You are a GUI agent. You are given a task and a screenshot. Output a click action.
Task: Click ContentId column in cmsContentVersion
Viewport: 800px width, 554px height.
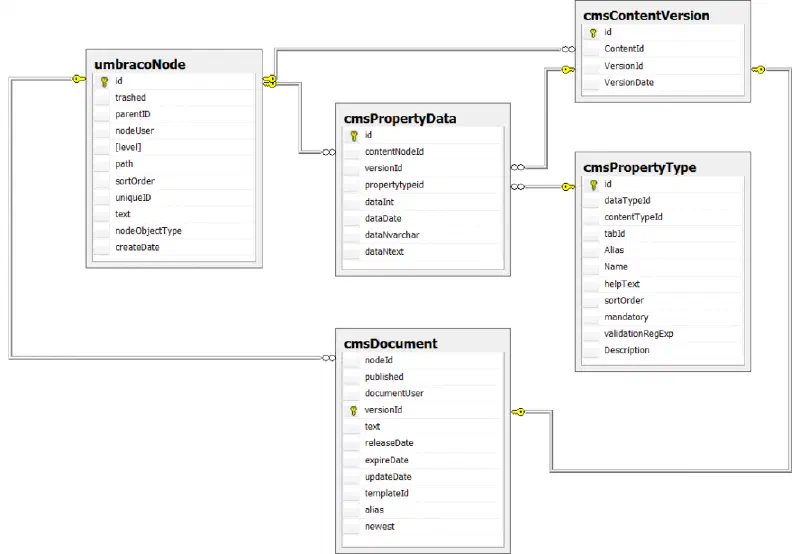(x=662, y=49)
